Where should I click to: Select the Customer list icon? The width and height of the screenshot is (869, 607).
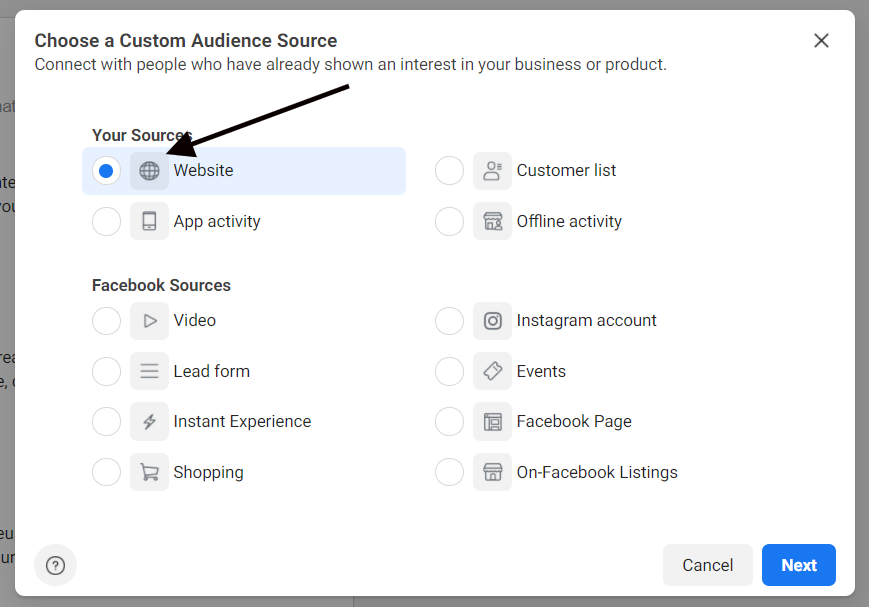pyautogui.click(x=492, y=170)
